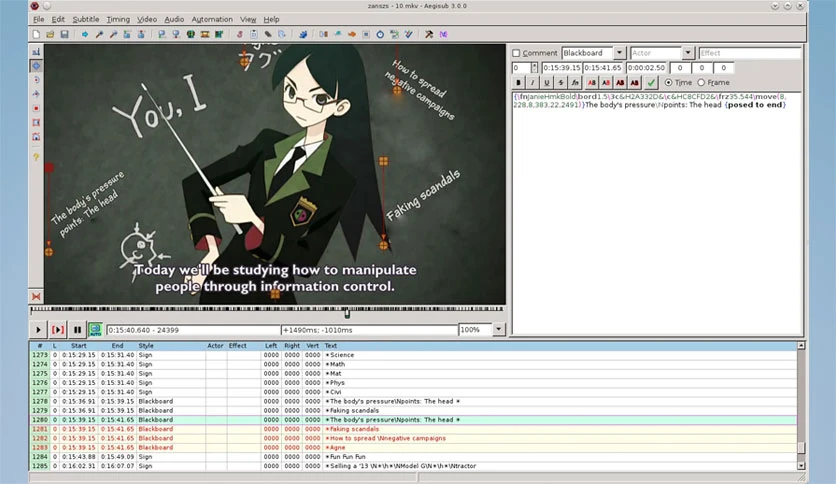Select the vector clip visual tool

coord(36,137)
